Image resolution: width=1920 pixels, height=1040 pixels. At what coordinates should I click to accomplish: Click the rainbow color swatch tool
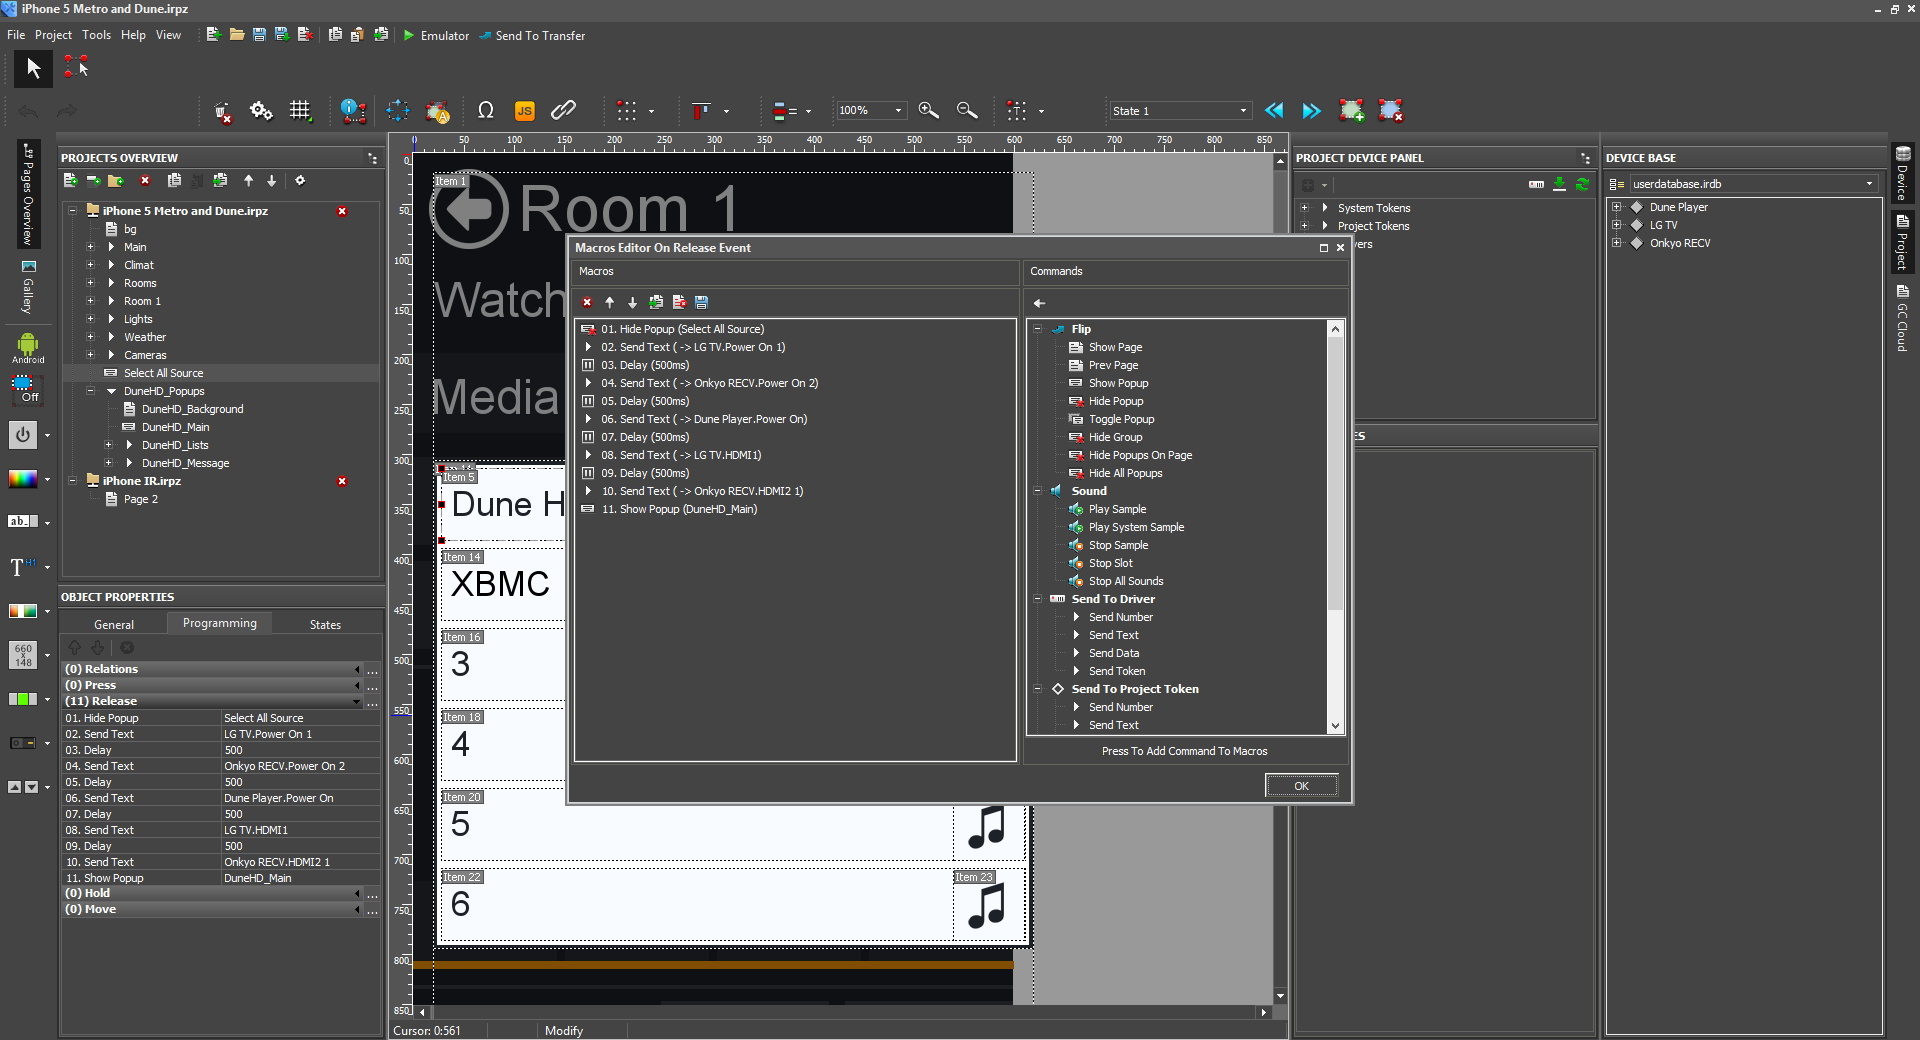23,479
